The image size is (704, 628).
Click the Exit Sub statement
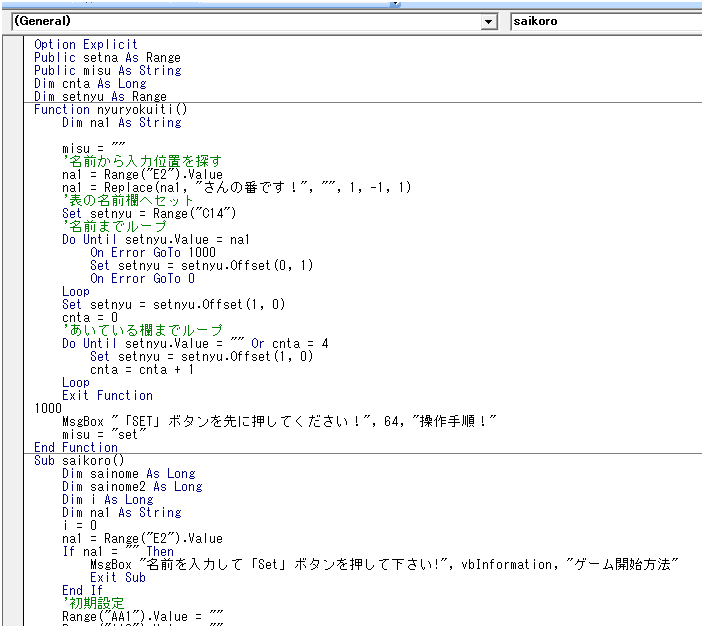(117, 578)
